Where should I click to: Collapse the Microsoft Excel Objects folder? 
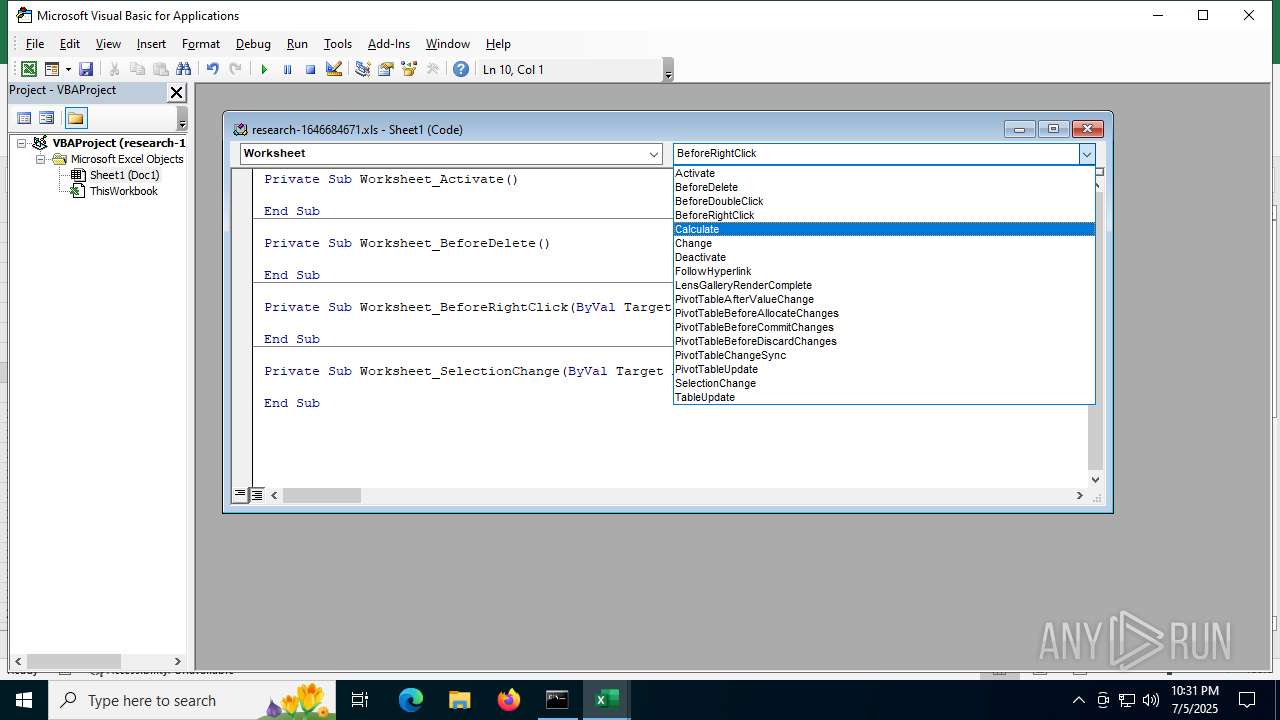[x=41, y=159]
